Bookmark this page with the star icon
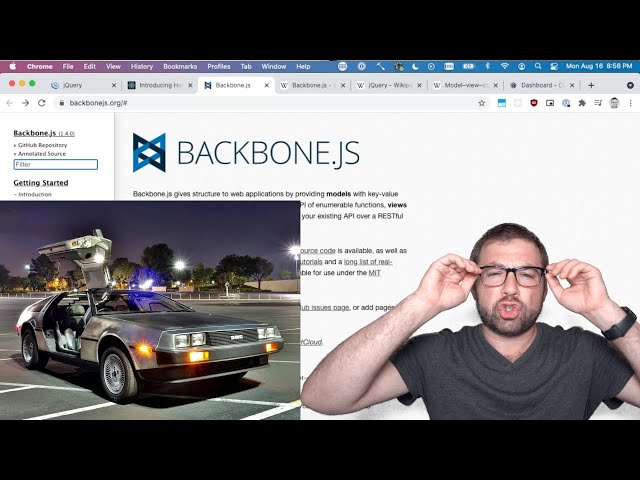640x480 pixels. coord(482,103)
